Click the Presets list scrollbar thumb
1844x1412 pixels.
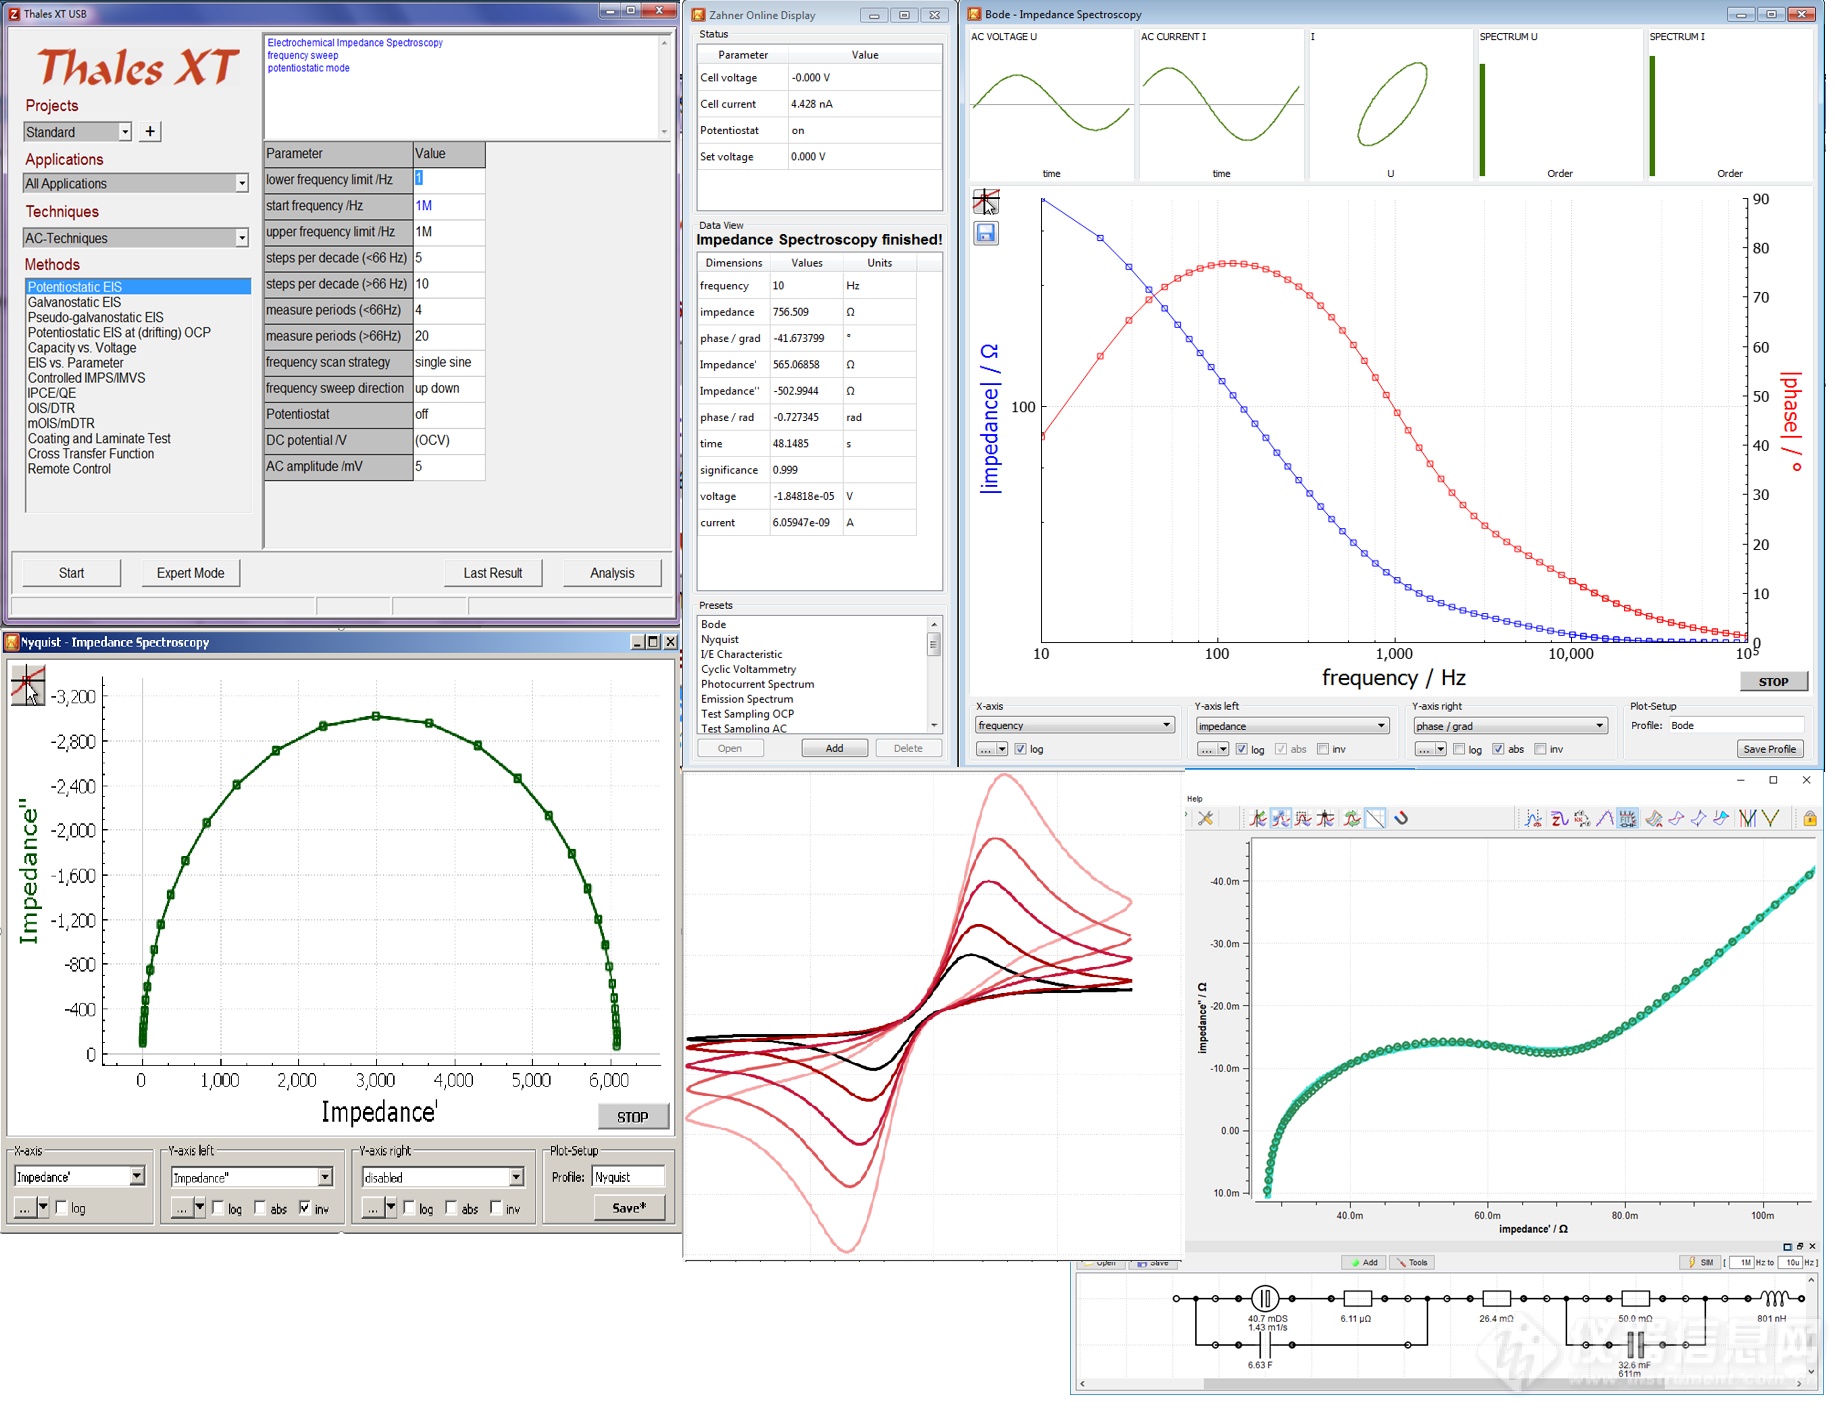(933, 645)
